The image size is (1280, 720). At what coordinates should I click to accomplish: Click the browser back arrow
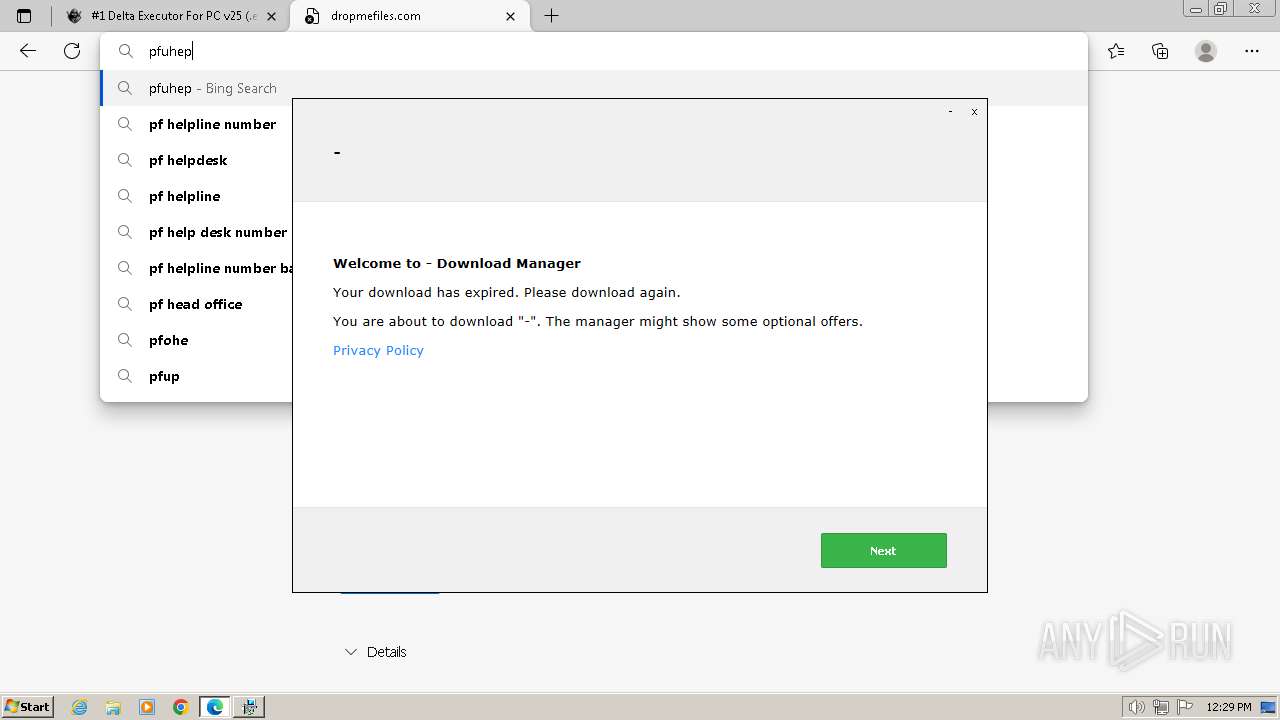pyautogui.click(x=28, y=51)
